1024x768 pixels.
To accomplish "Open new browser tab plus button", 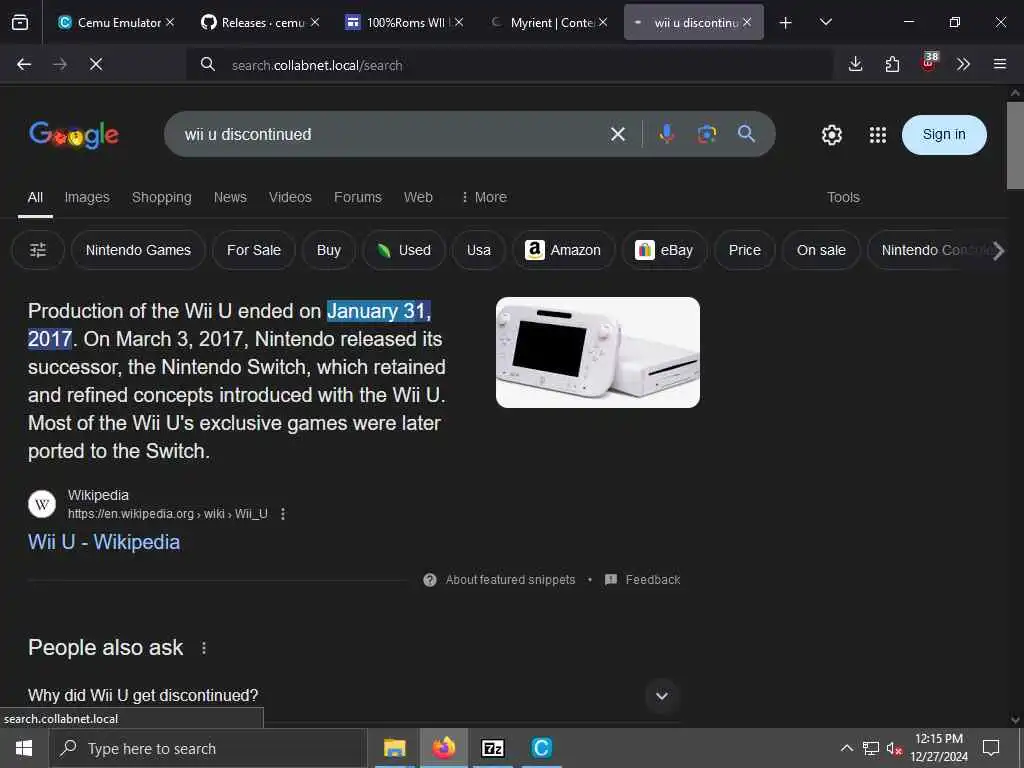I will 786,23.
